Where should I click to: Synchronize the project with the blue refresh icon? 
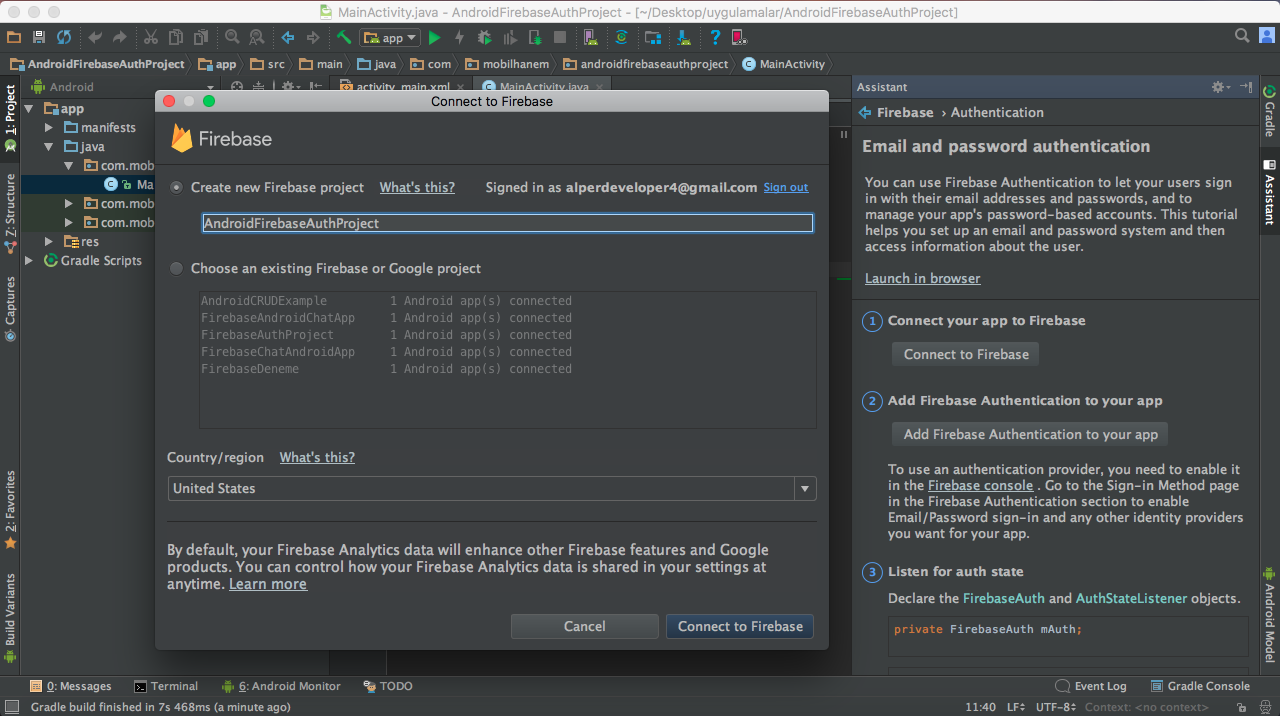(64, 38)
